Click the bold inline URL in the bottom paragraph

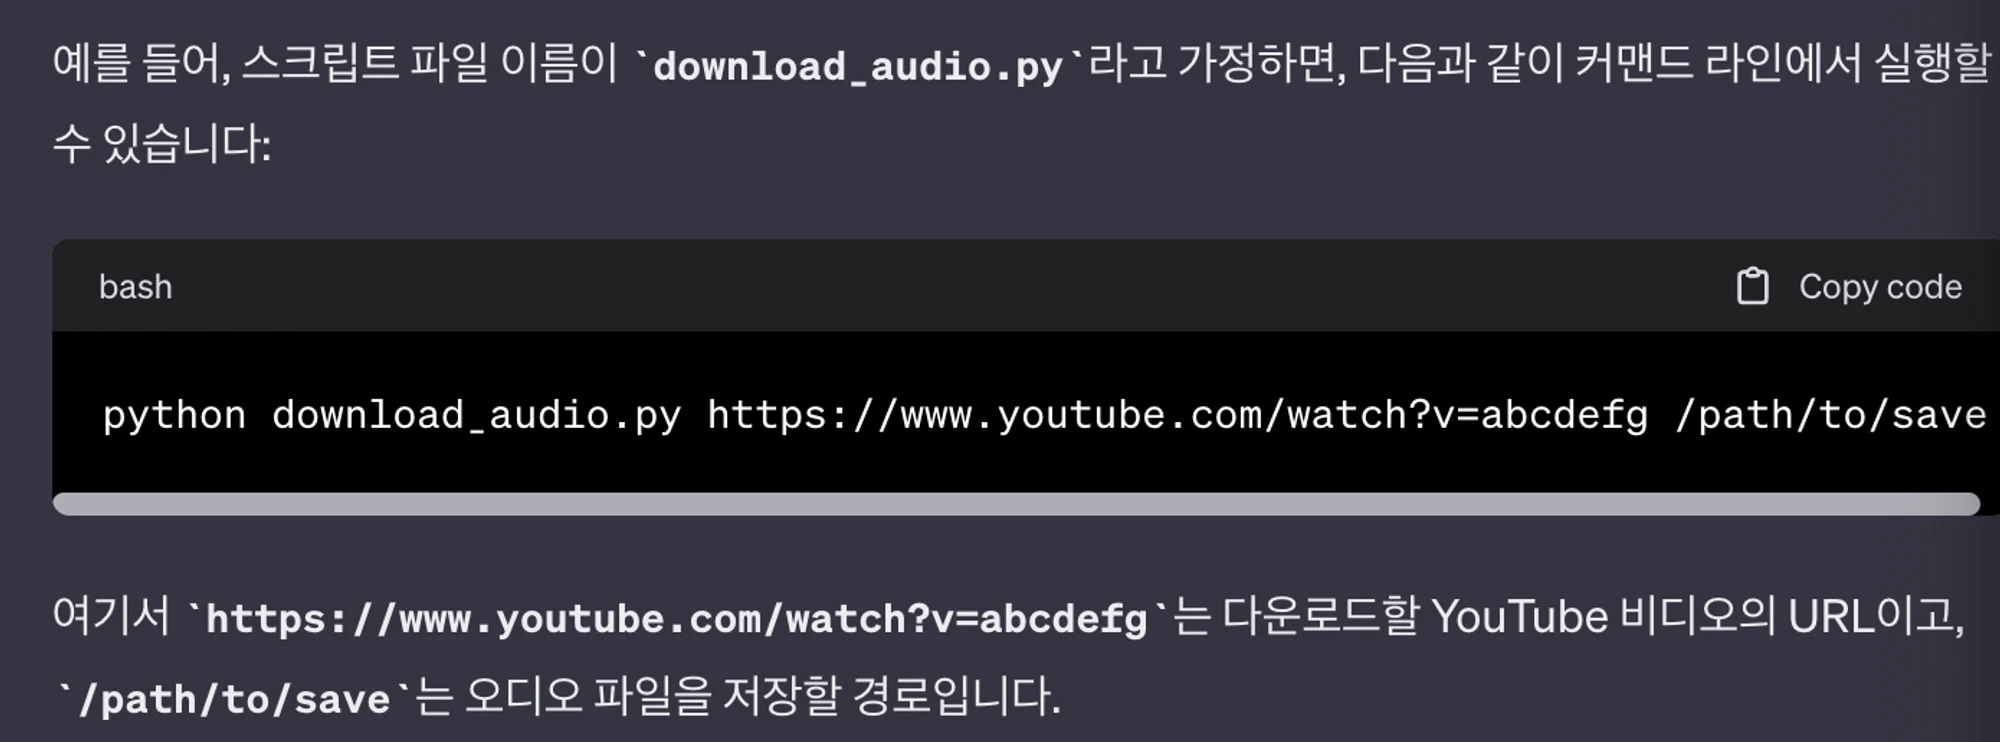point(677,619)
